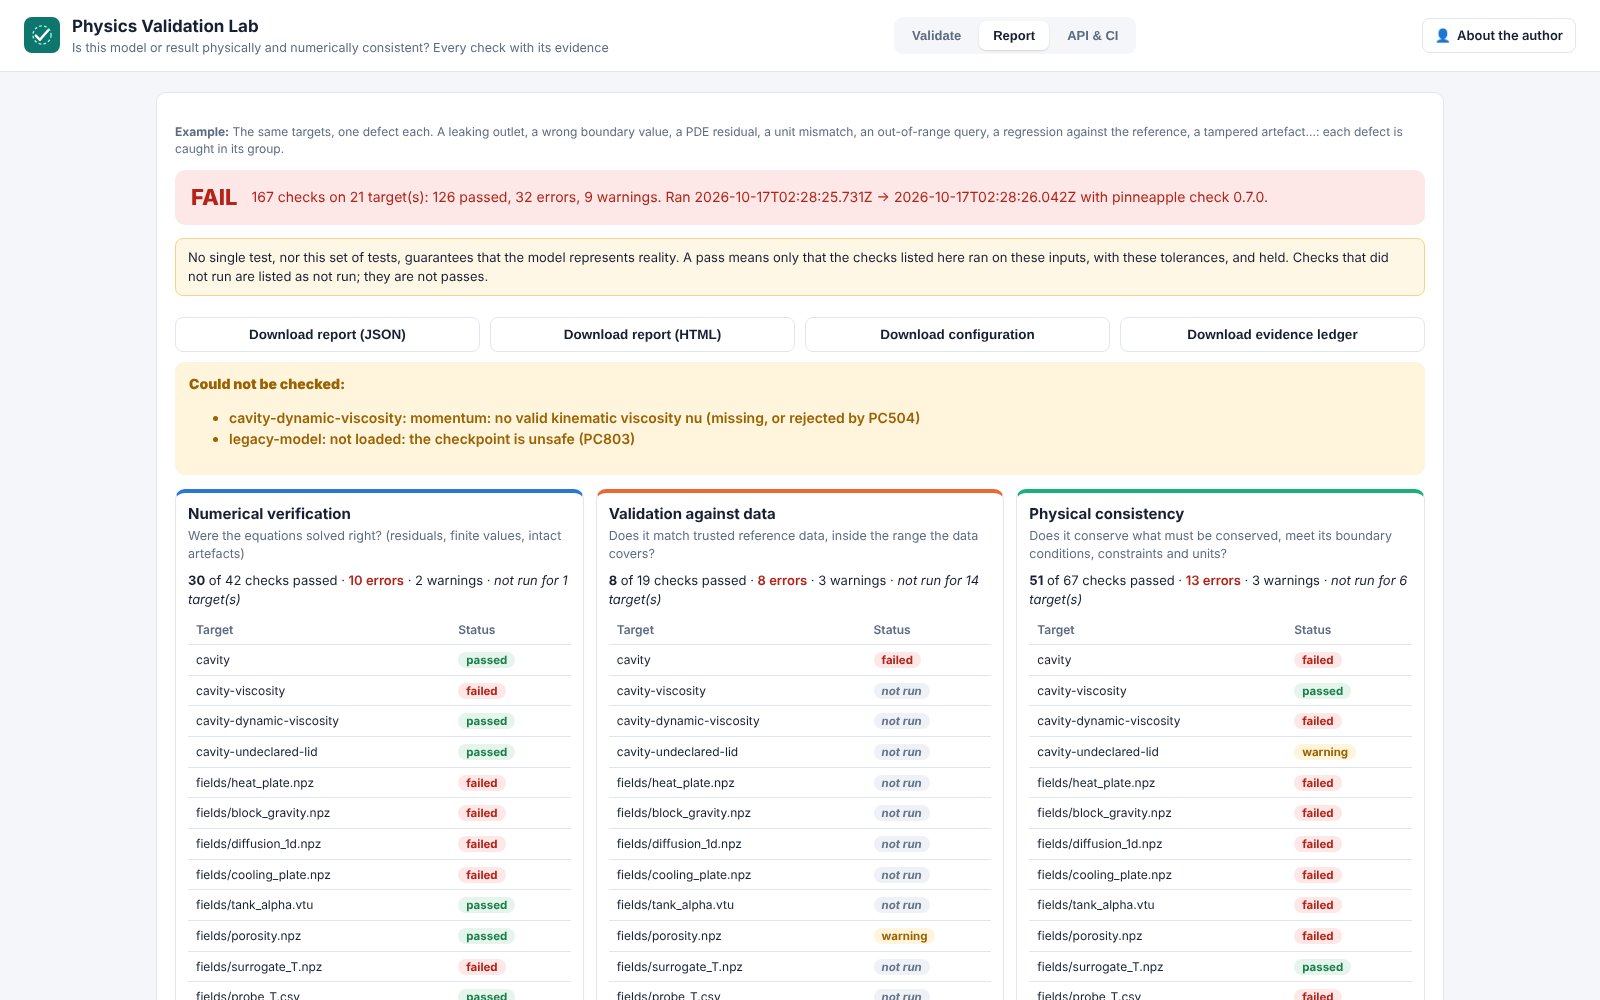Click legacy-model not loaded message
1600x1000 pixels.
[432, 439]
